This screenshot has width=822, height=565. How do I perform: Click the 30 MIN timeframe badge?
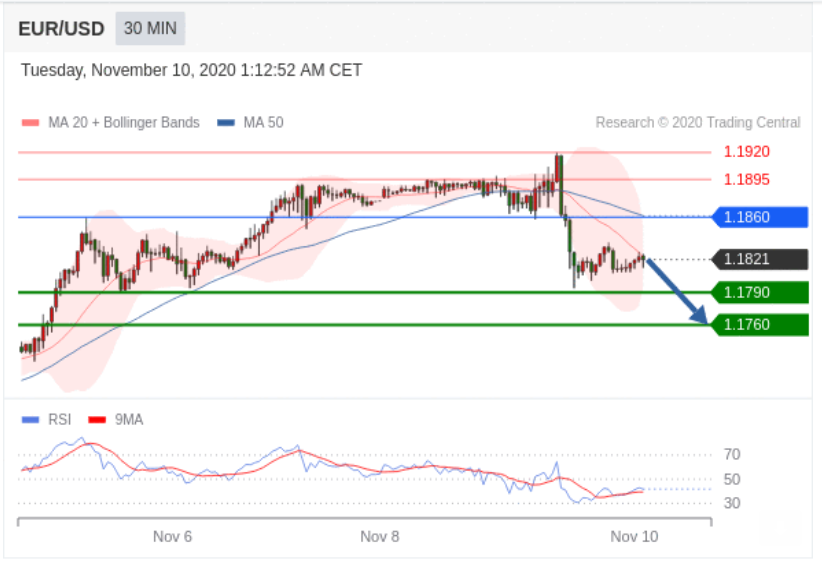click(x=150, y=28)
